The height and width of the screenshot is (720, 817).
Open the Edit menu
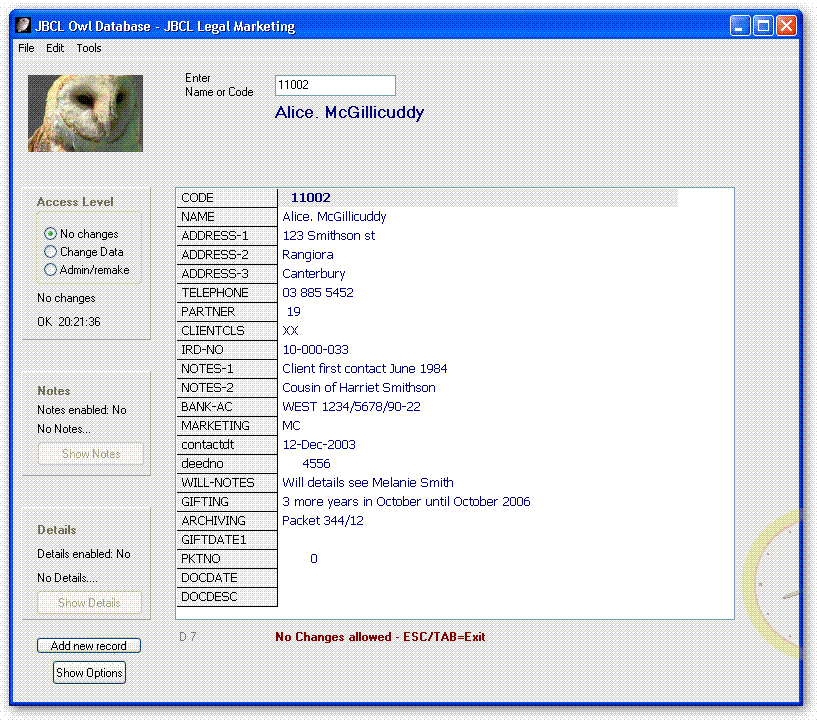(55, 48)
